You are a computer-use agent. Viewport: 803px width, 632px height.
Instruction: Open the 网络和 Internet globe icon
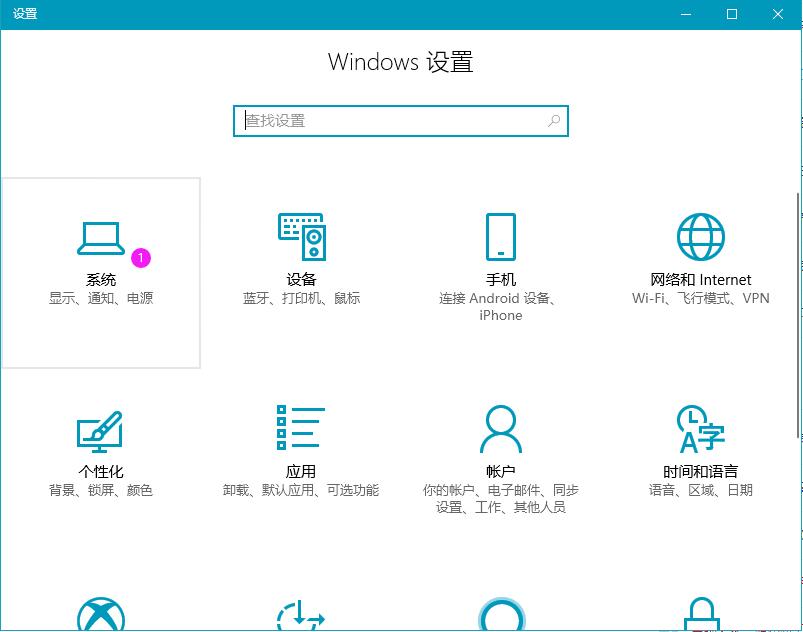pos(701,237)
